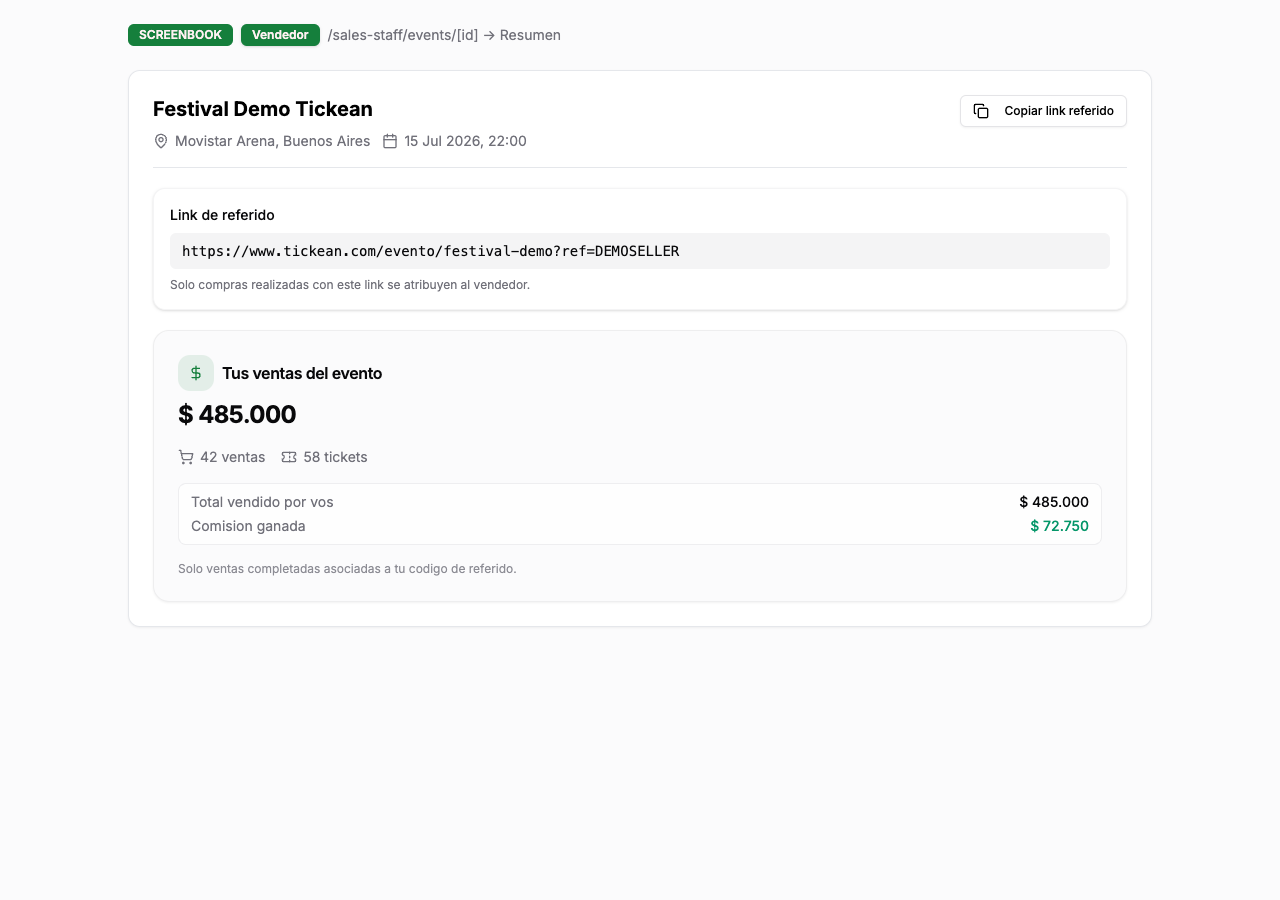The width and height of the screenshot is (1280, 900).
Task: Click the ticket icon beside 58 tickets
Action: click(x=289, y=457)
